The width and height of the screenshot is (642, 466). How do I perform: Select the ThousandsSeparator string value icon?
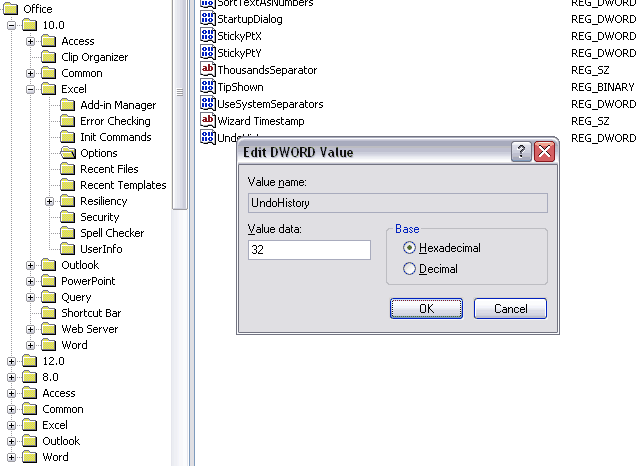pyautogui.click(x=208, y=70)
